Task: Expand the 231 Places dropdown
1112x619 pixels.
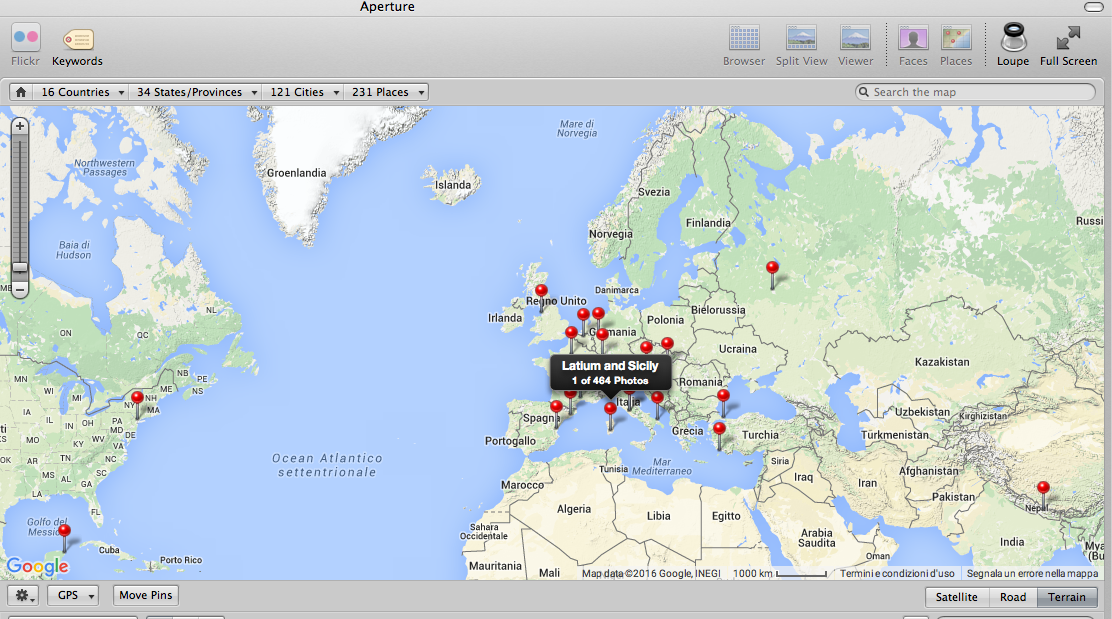Action: click(387, 92)
